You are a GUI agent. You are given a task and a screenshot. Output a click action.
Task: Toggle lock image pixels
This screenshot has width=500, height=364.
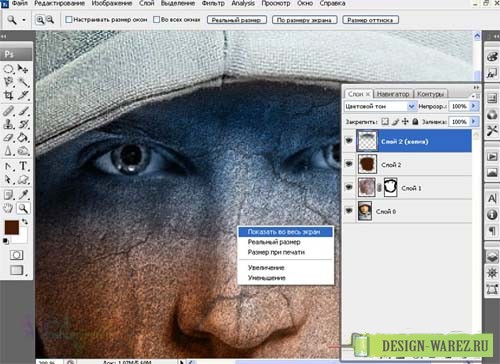[x=395, y=122]
